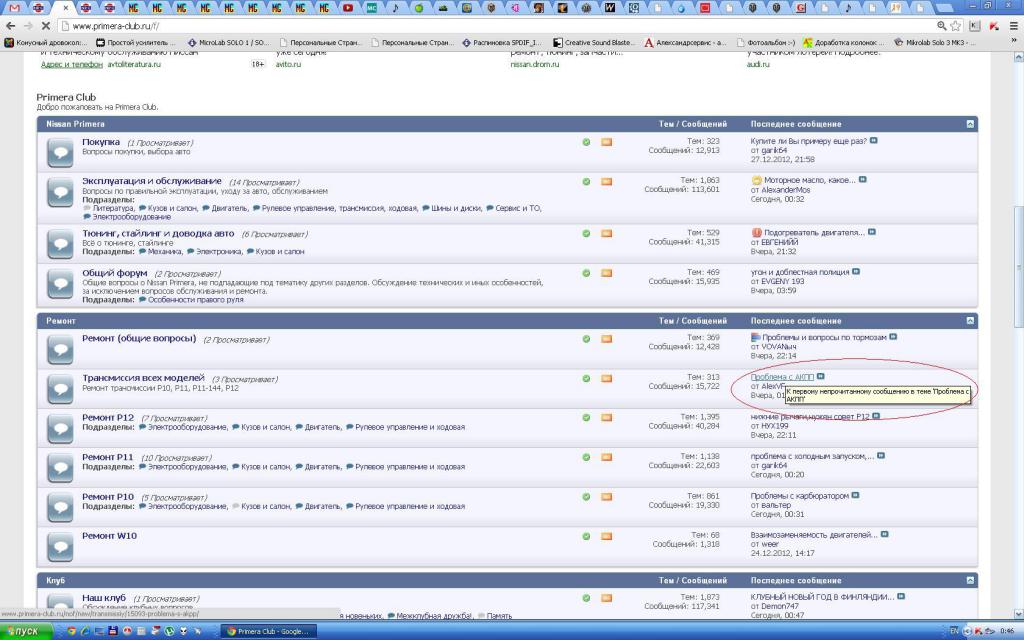The height and width of the screenshot is (640, 1024).
Task: Open the 'Проблемы с карбюратором' topic
Action: point(800,496)
